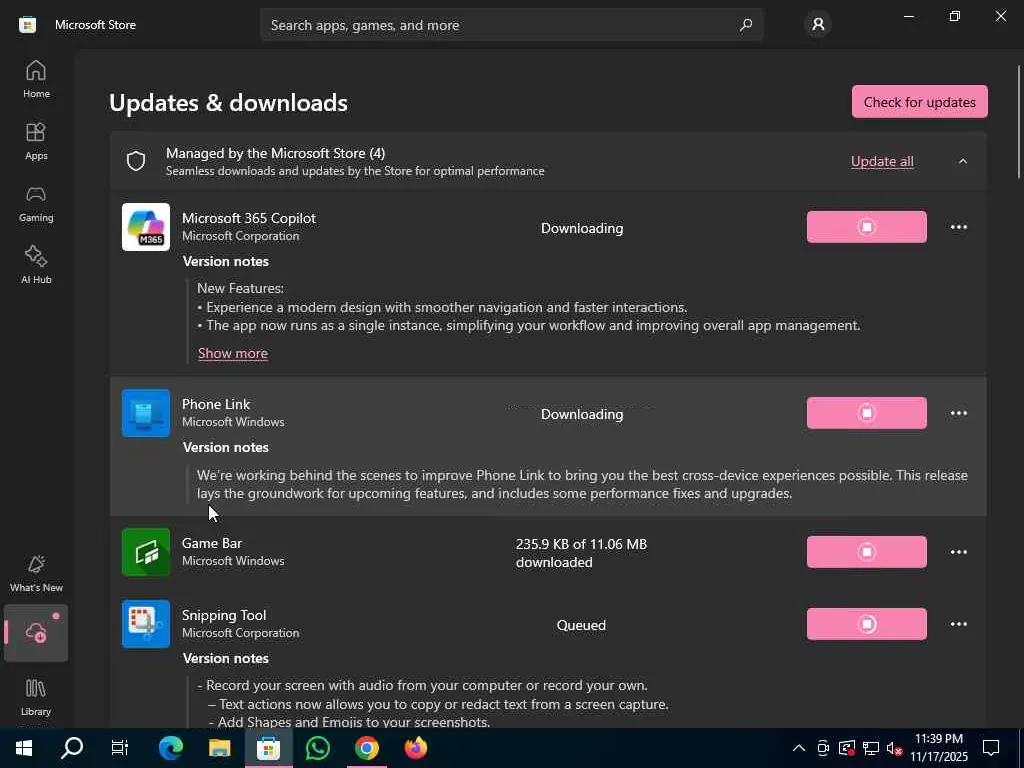The height and width of the screenshot is (768, 1024).
Task: Click the Microsoft Store taskbar icon
Action: [x=268, y=748]
